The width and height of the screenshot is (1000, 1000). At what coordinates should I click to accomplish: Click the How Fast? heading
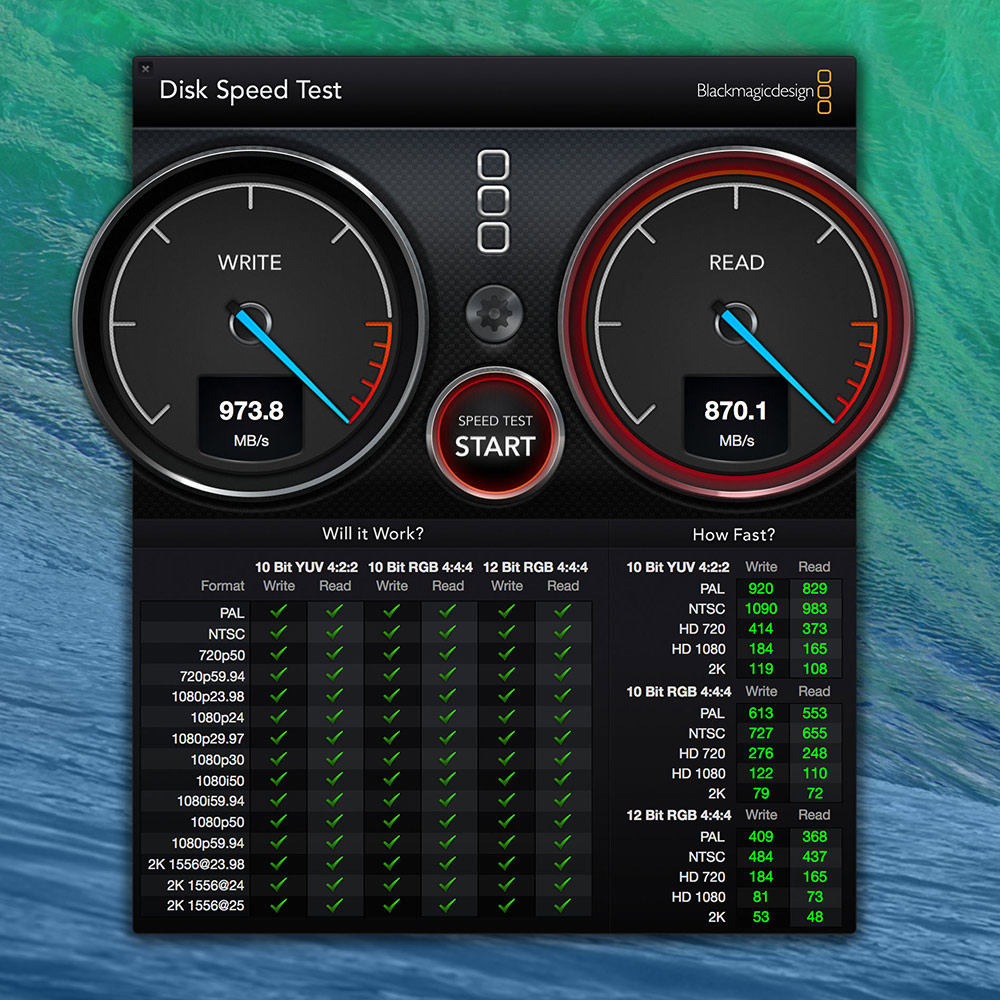(x=733, y=534)
